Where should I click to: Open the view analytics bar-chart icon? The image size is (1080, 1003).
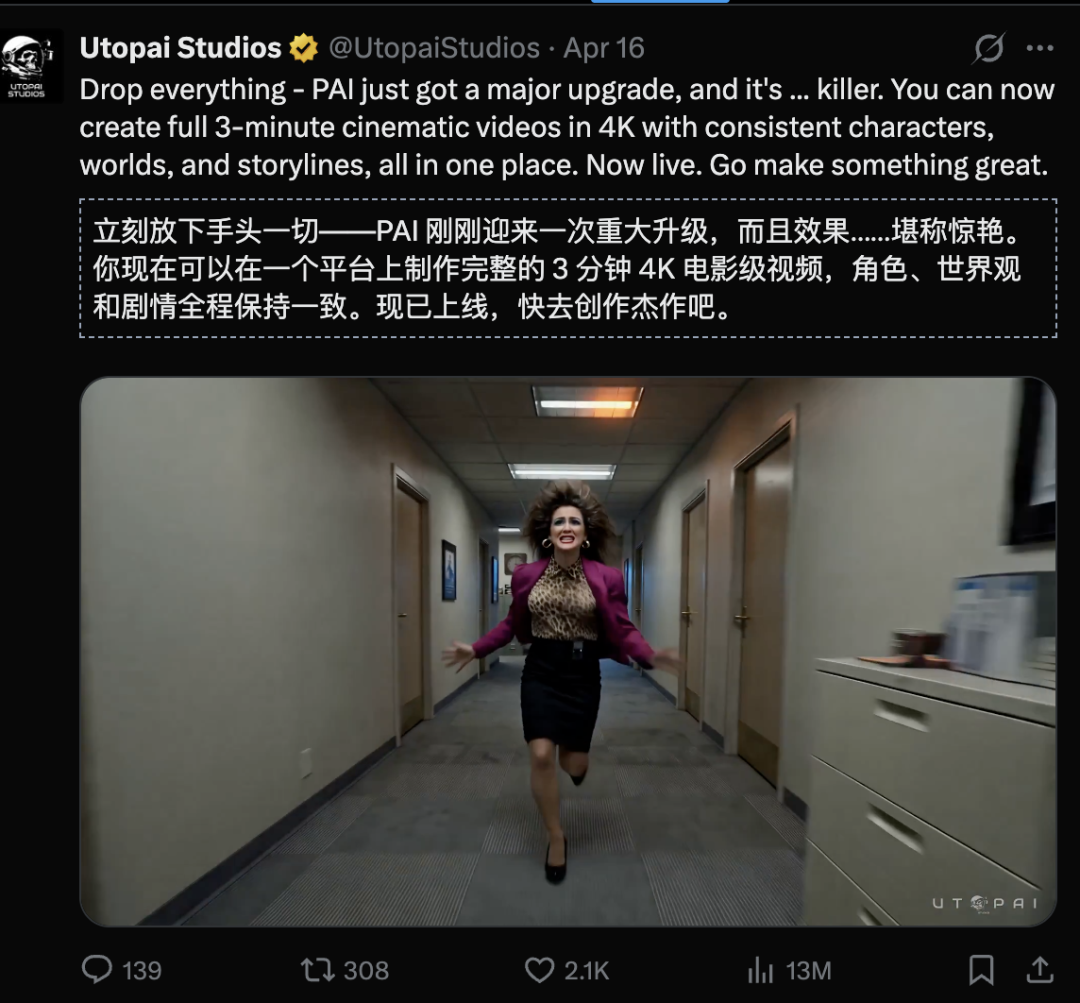pyautogui.click(x=760, y=970)
